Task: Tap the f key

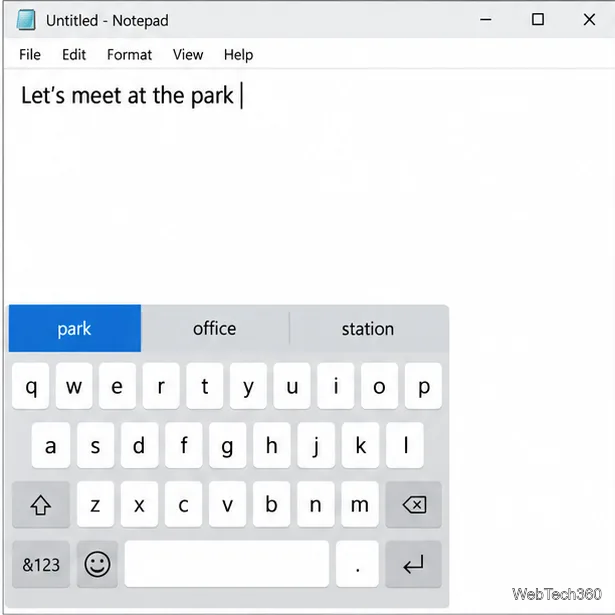Action: (184, 446)
